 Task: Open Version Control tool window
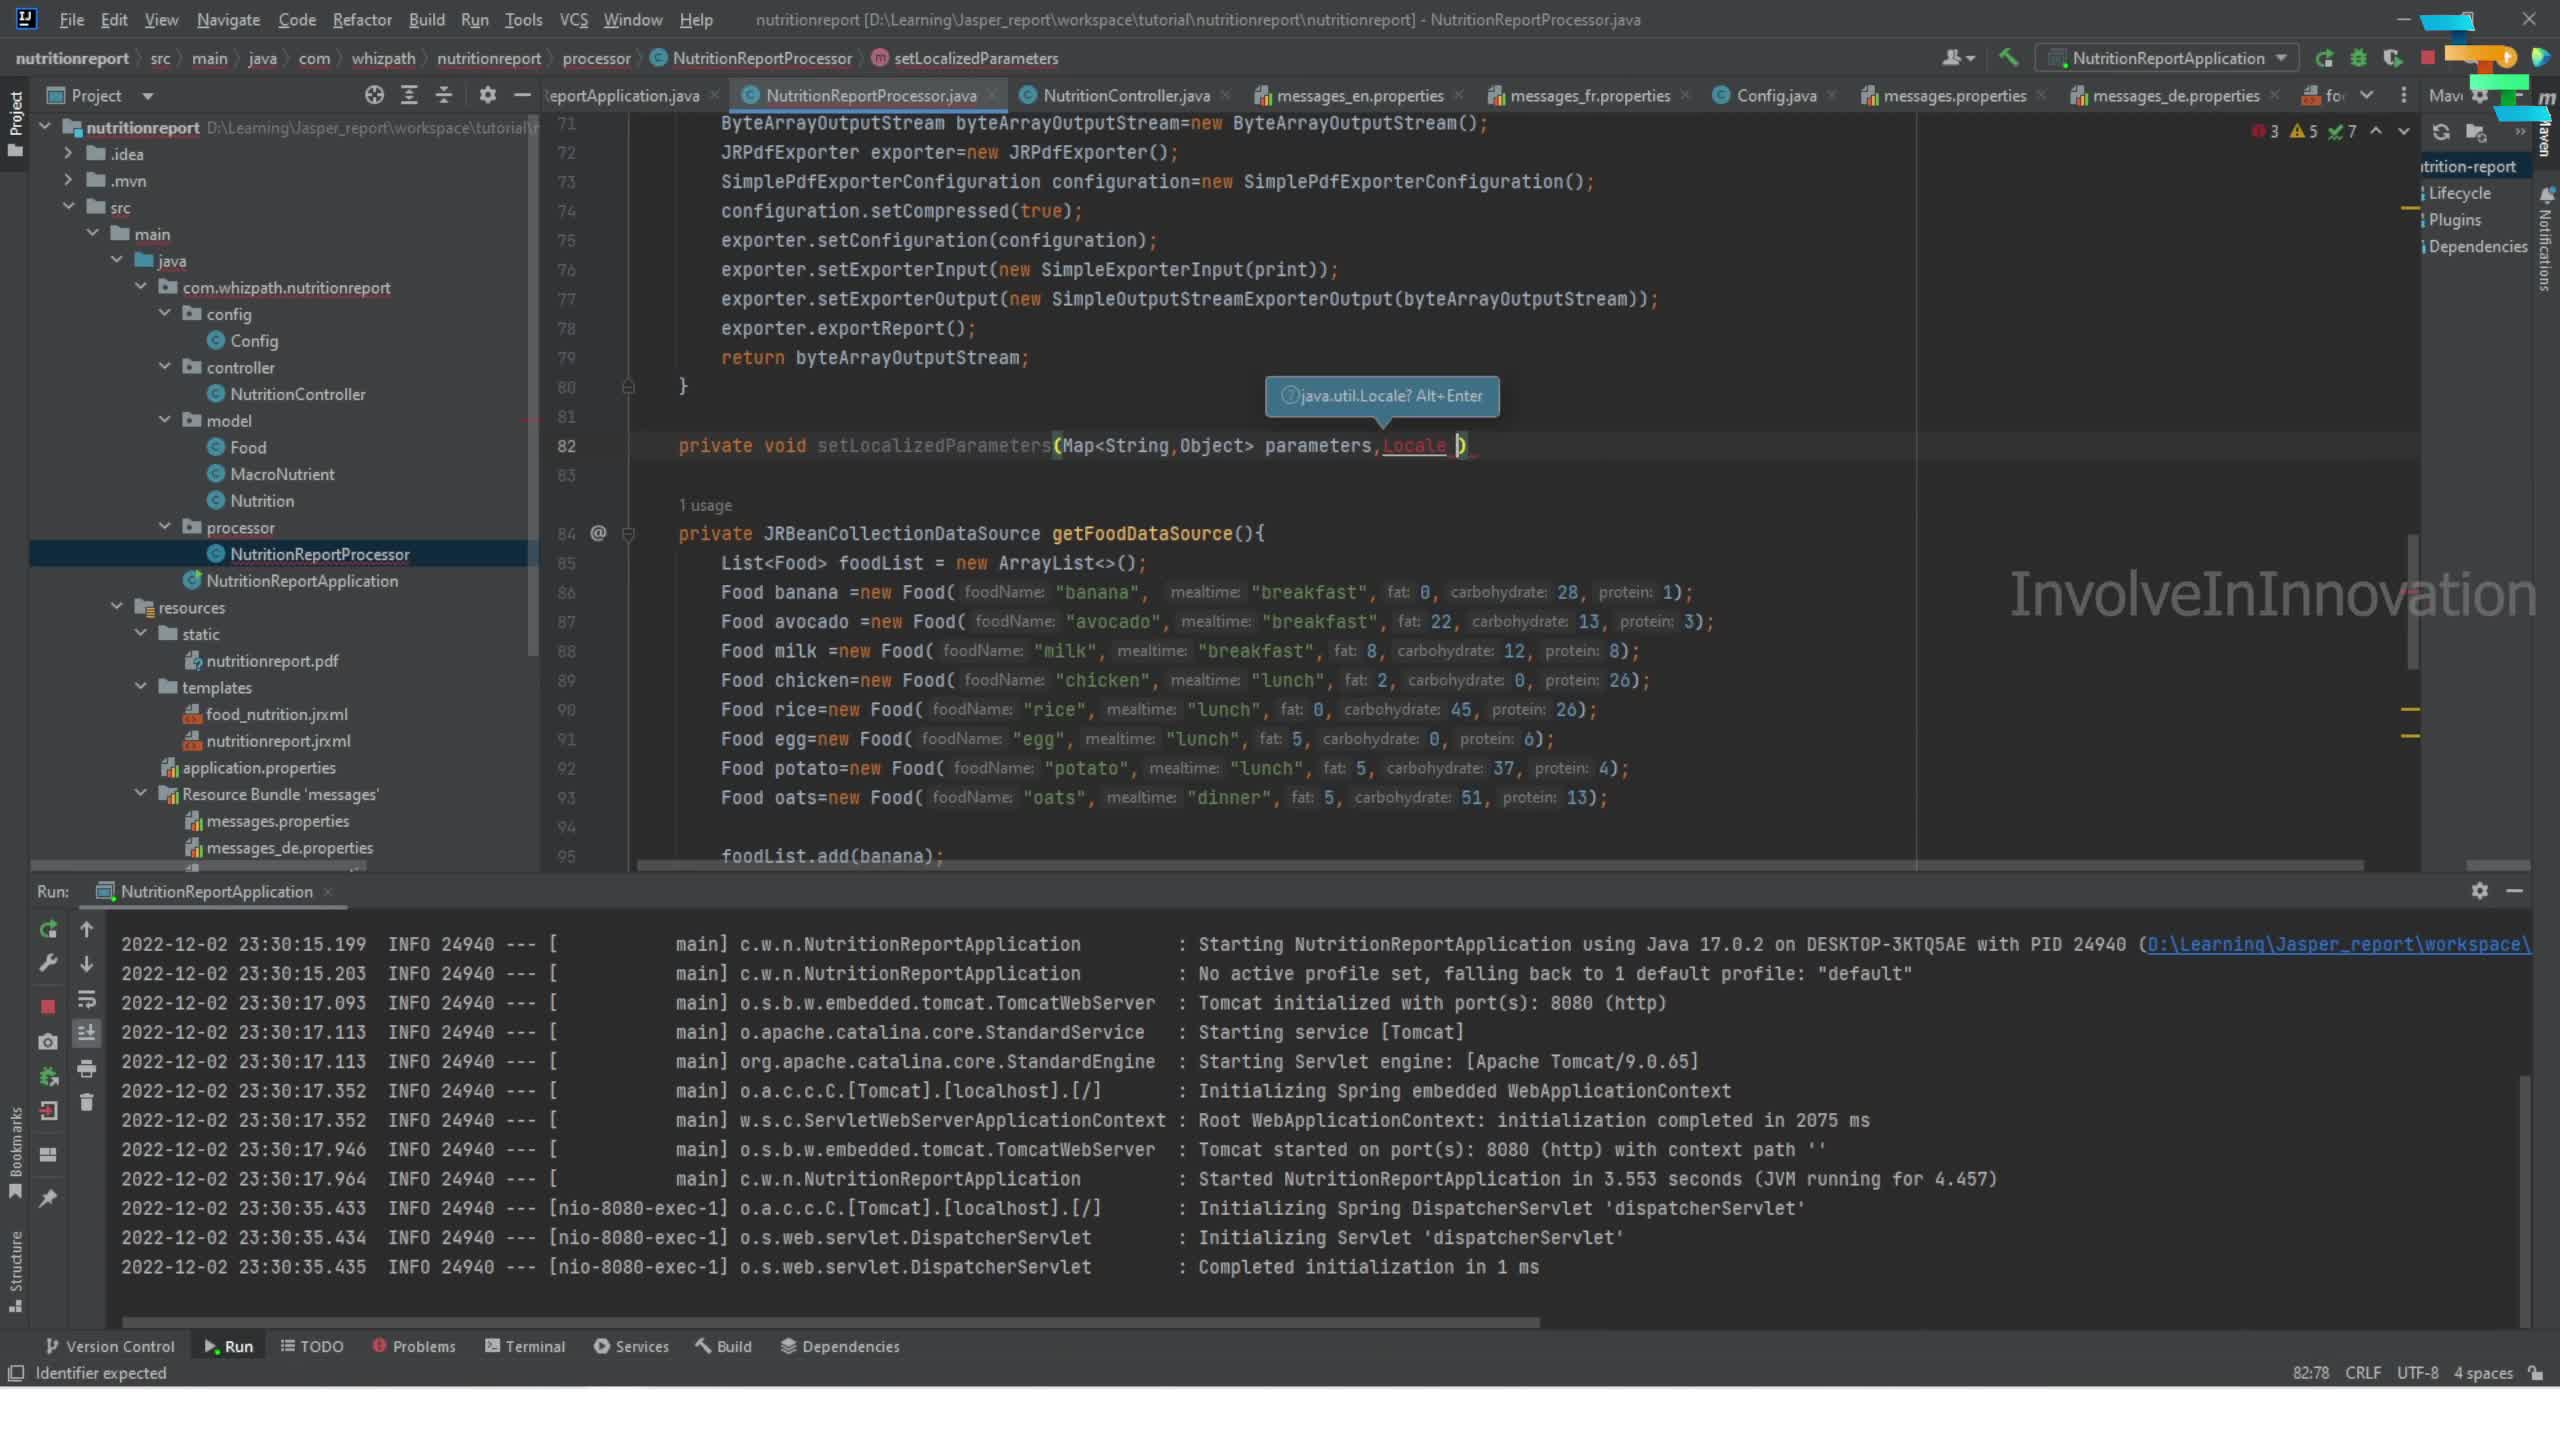[110, 1346]
